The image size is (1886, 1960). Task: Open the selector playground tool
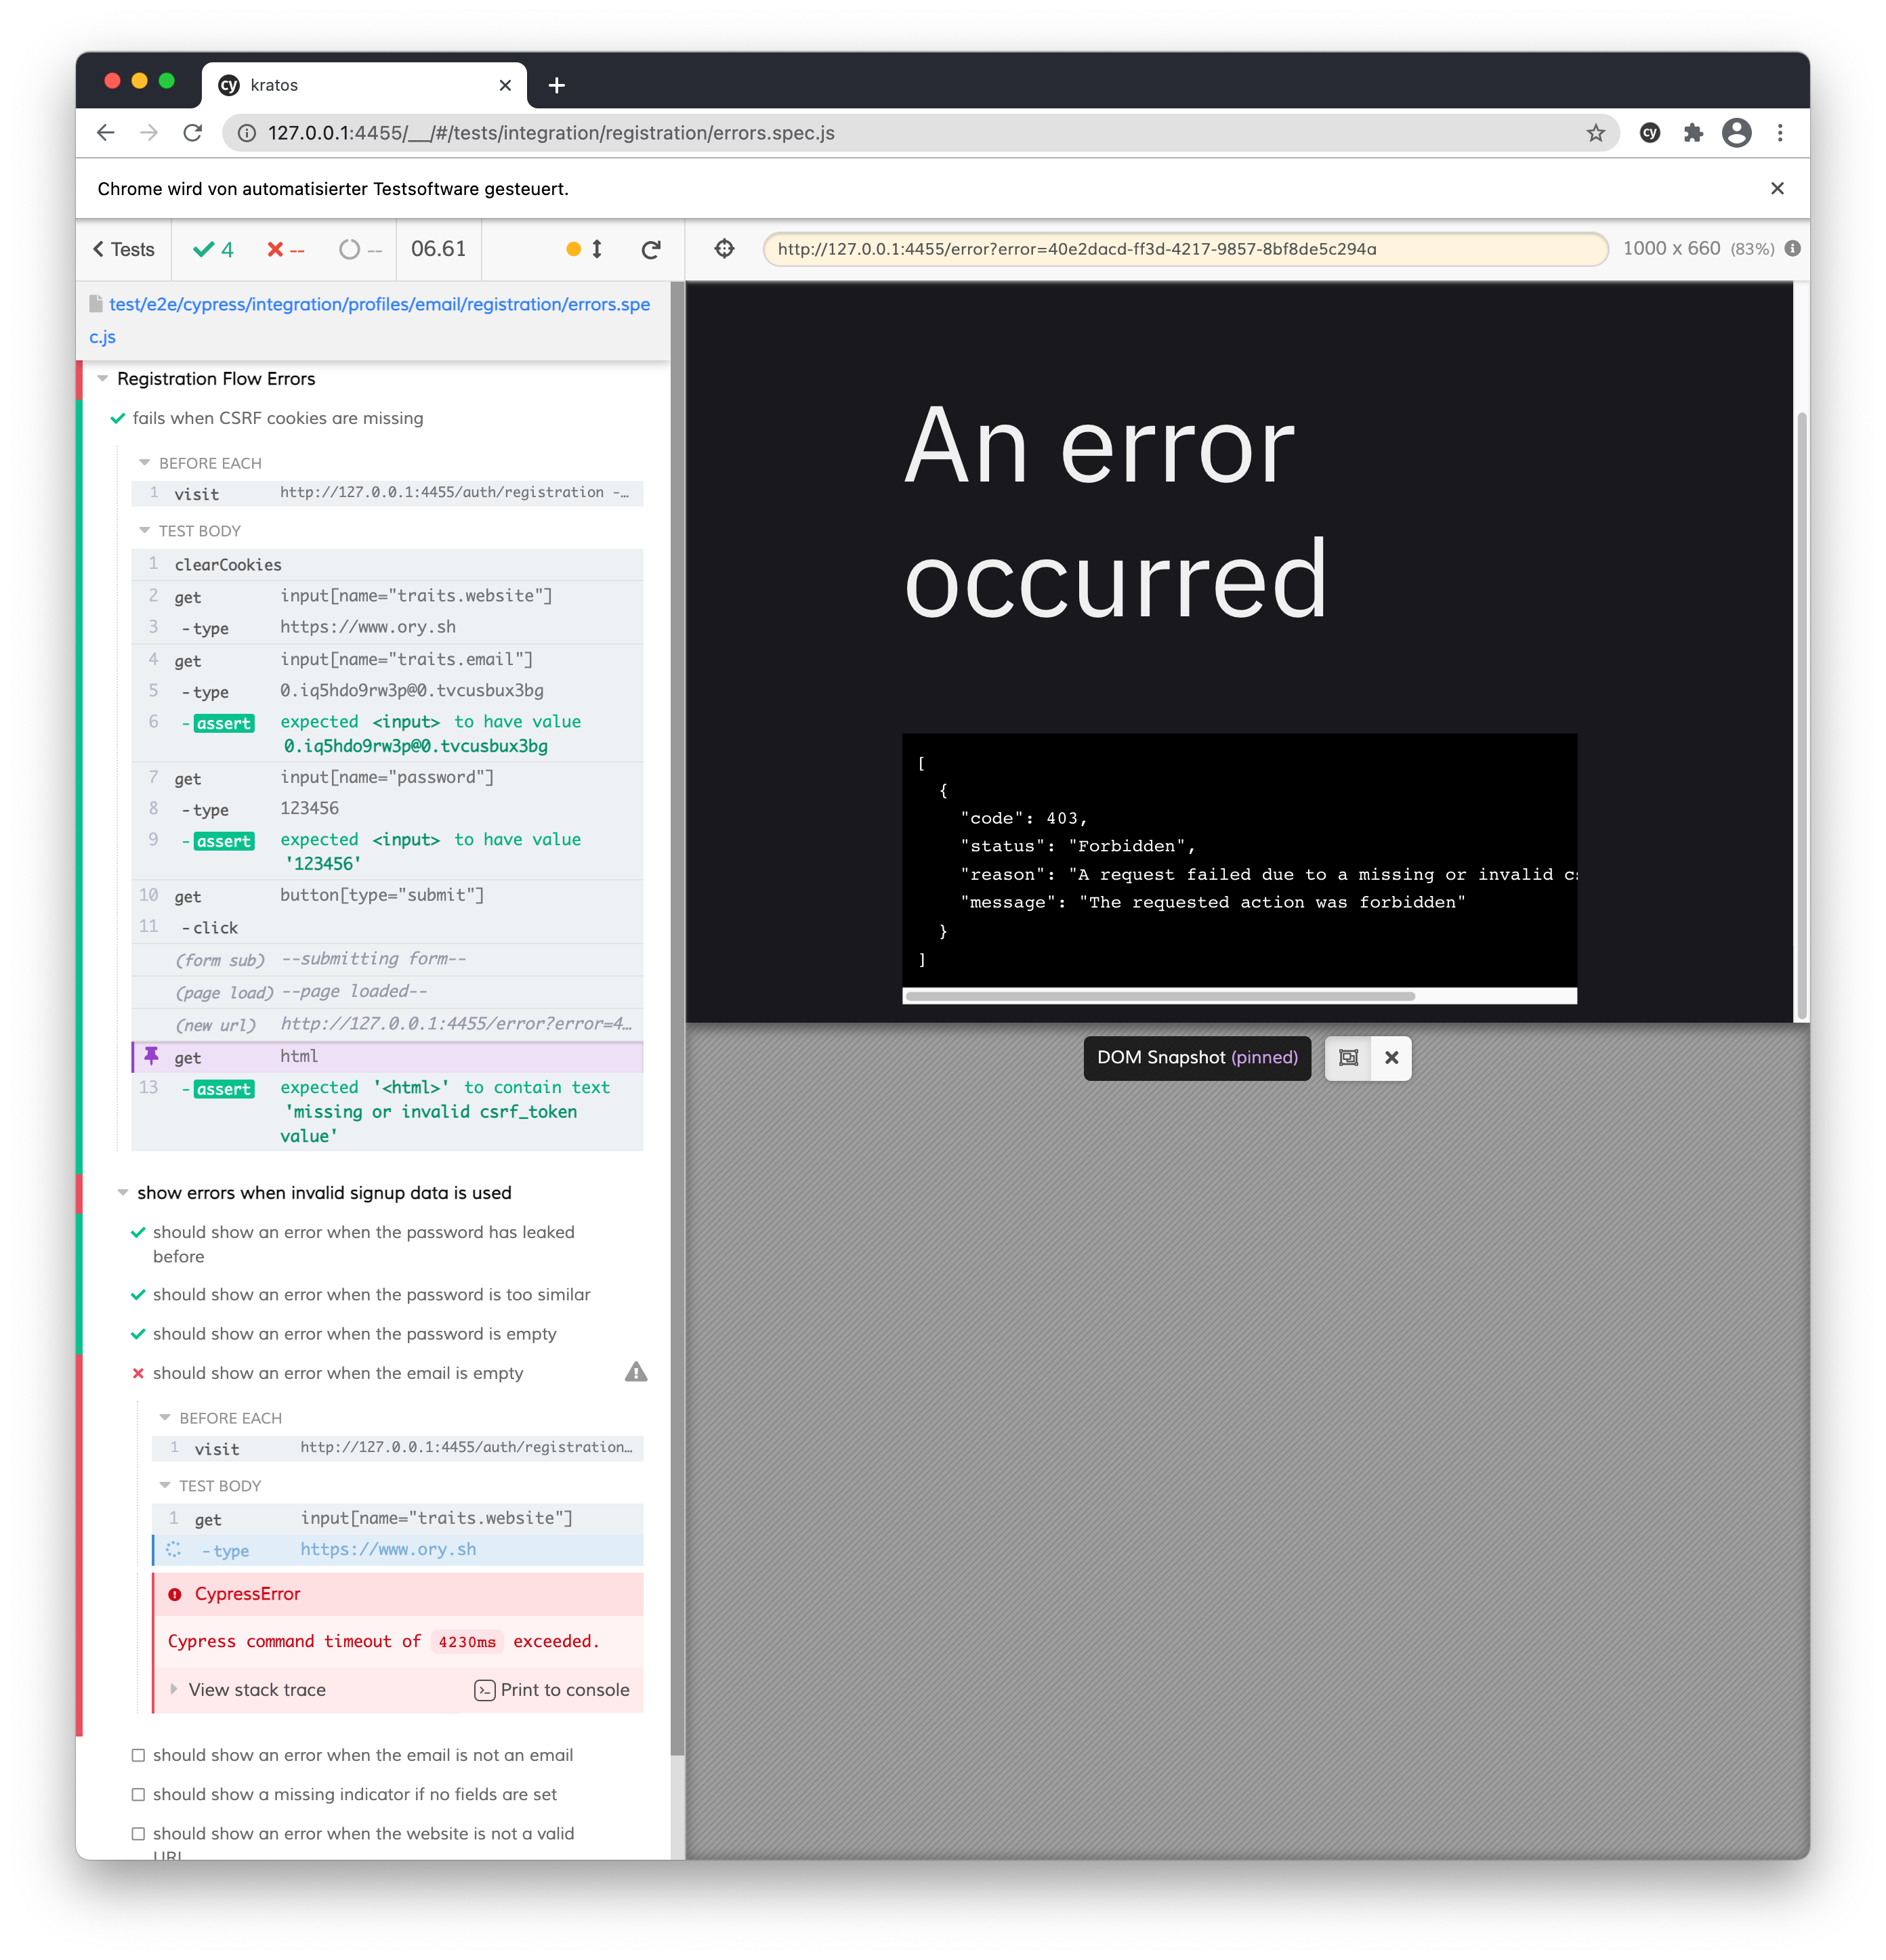click(x=724, y=249)
